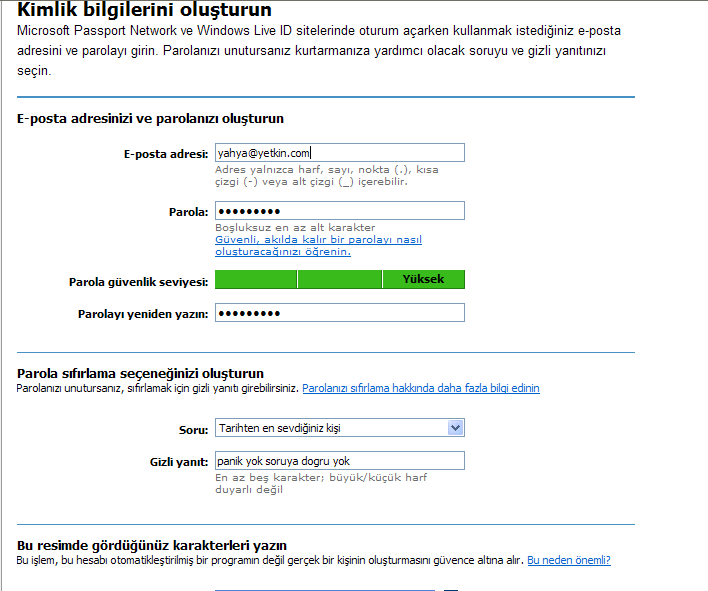This screenshot has width=708, height=591.
Task: Click the 'E-posta adresi:' label
Action: [x=165, y=153]
